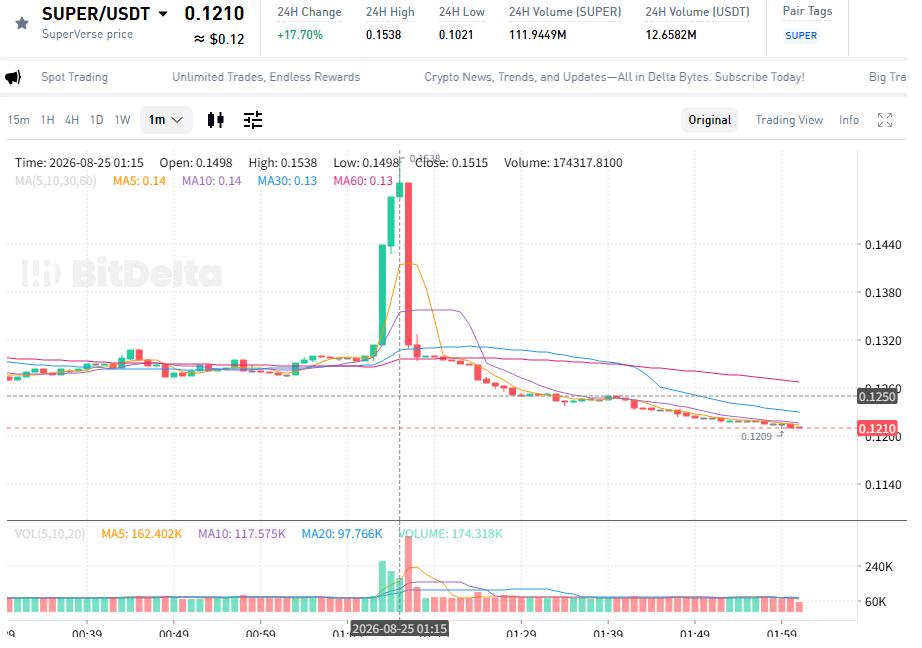Image resolution: width=922 pixels, height=648 pixels.
Task: Click the 01:29 time axis label
Action: pyautogui.click(x=521, y=634)
